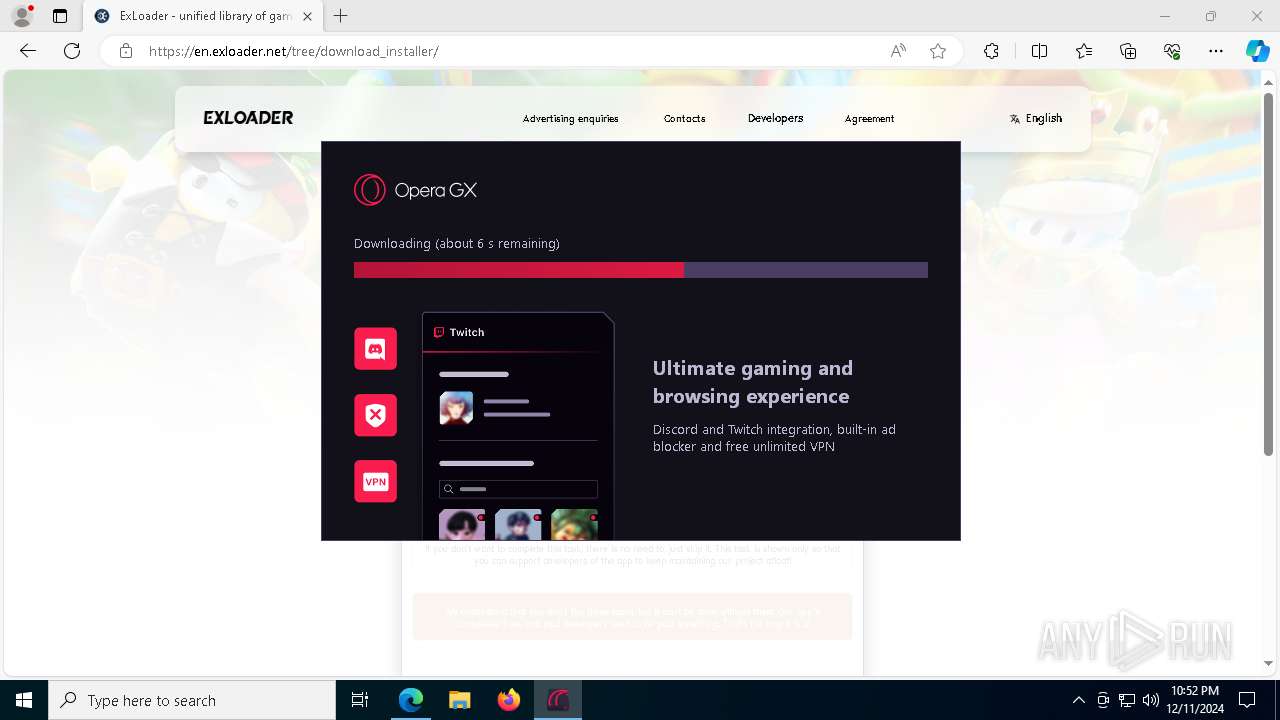Open Settings and more ellipsis menu

point(1216,51)
